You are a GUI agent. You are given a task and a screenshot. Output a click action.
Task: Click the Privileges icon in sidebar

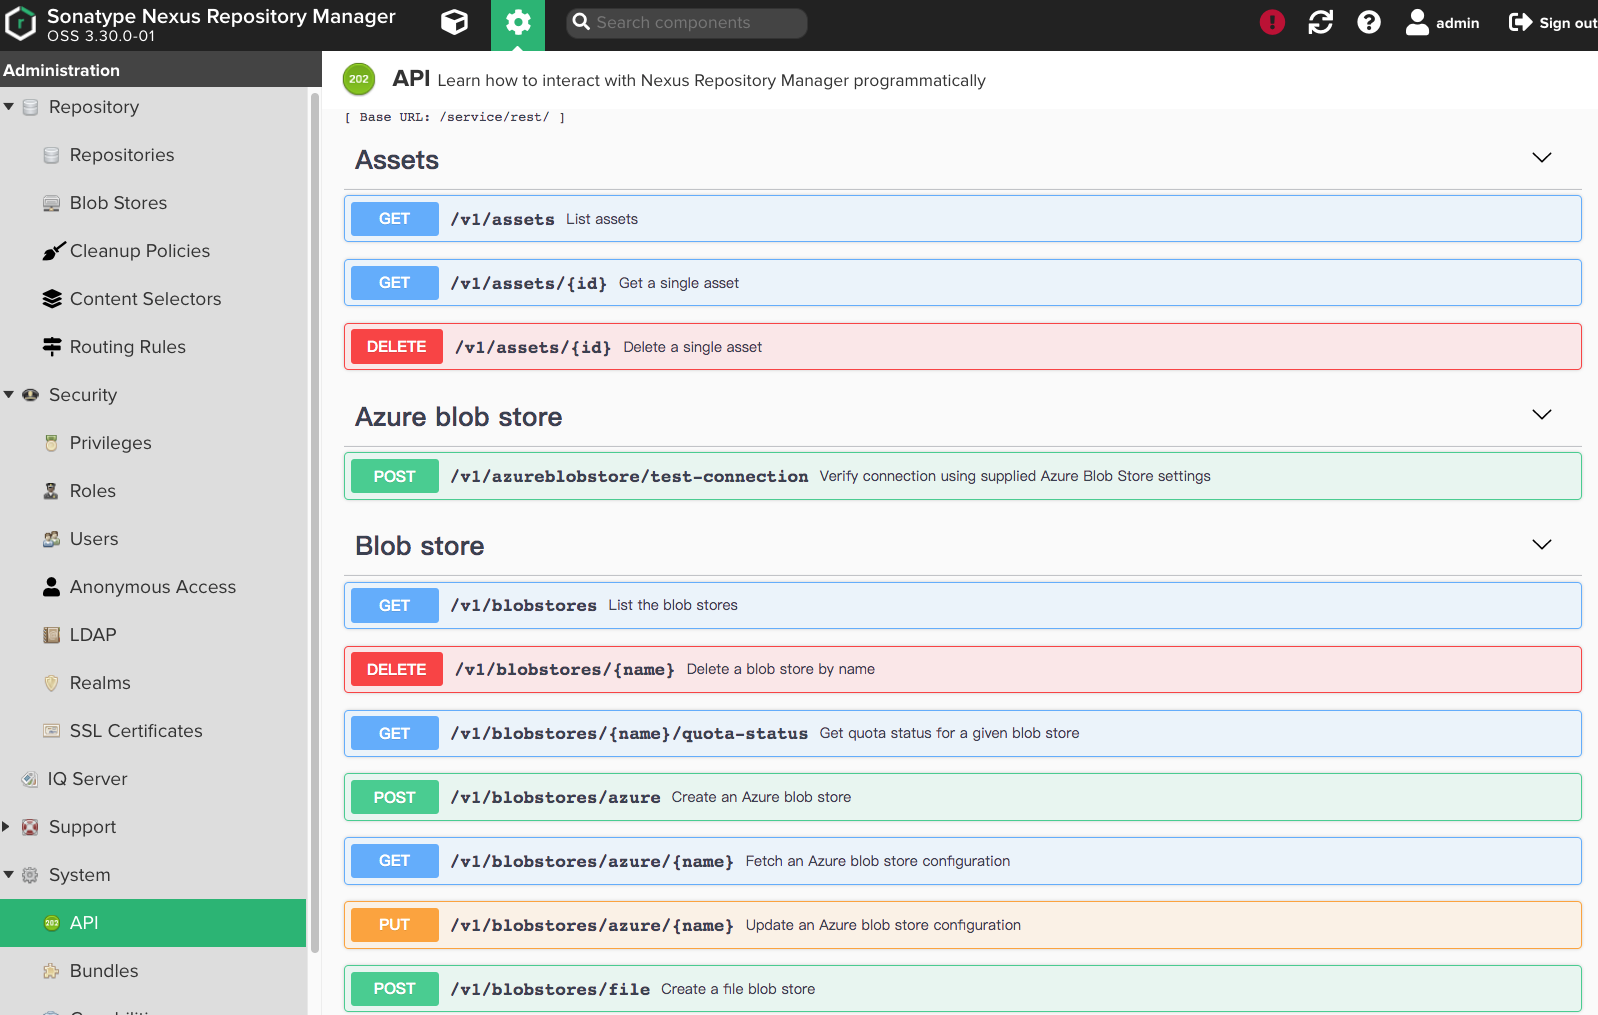pyautogui.click(x=52, y=443)
